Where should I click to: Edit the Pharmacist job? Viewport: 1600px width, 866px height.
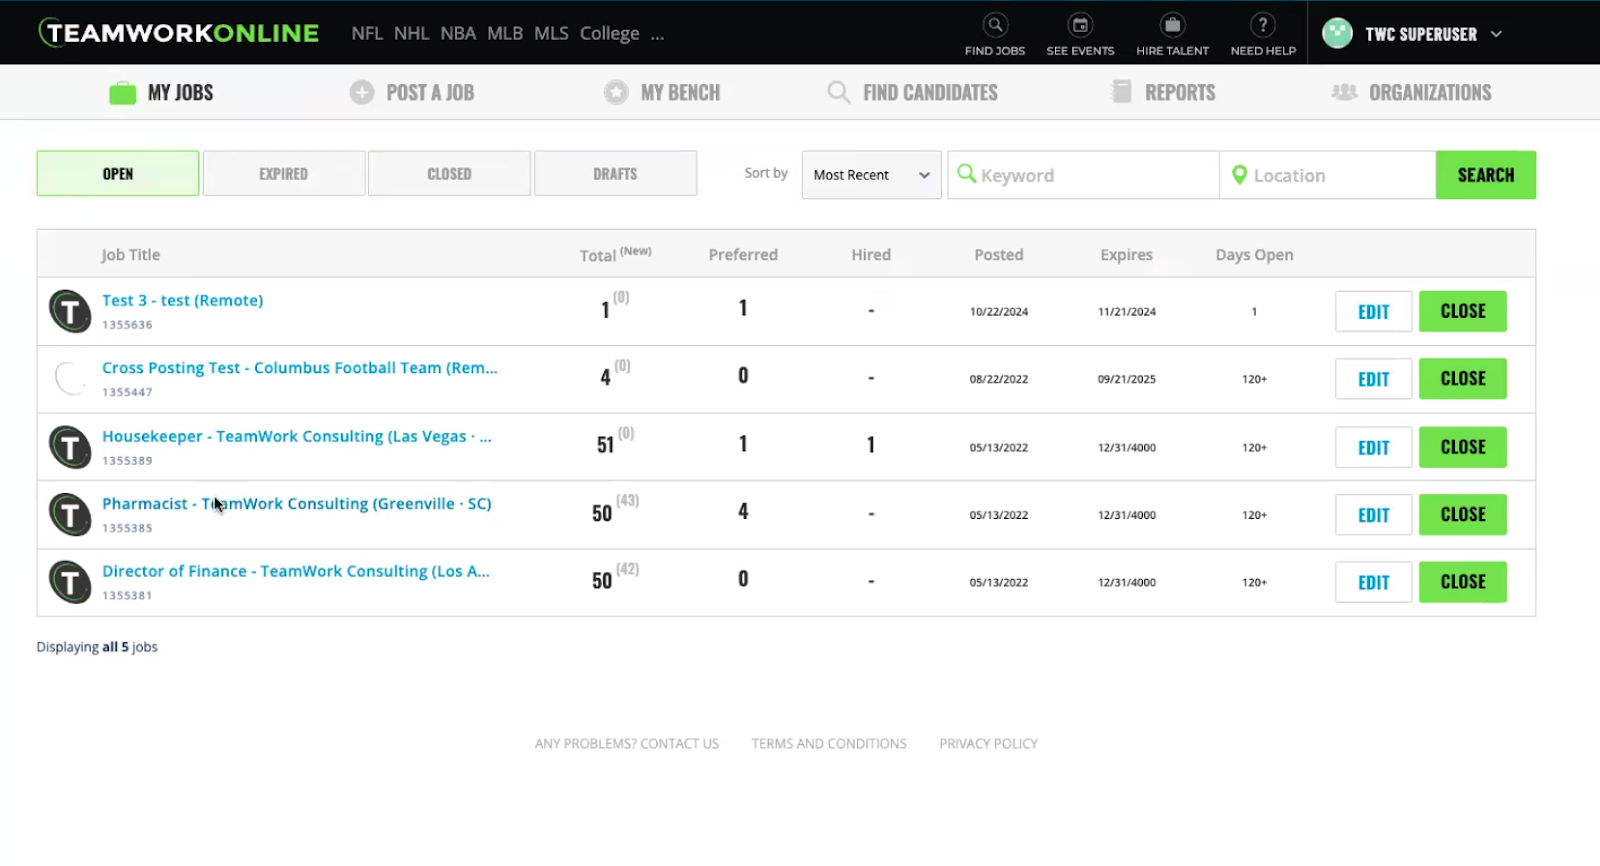pyautogui.click(x=1374, y=515)
